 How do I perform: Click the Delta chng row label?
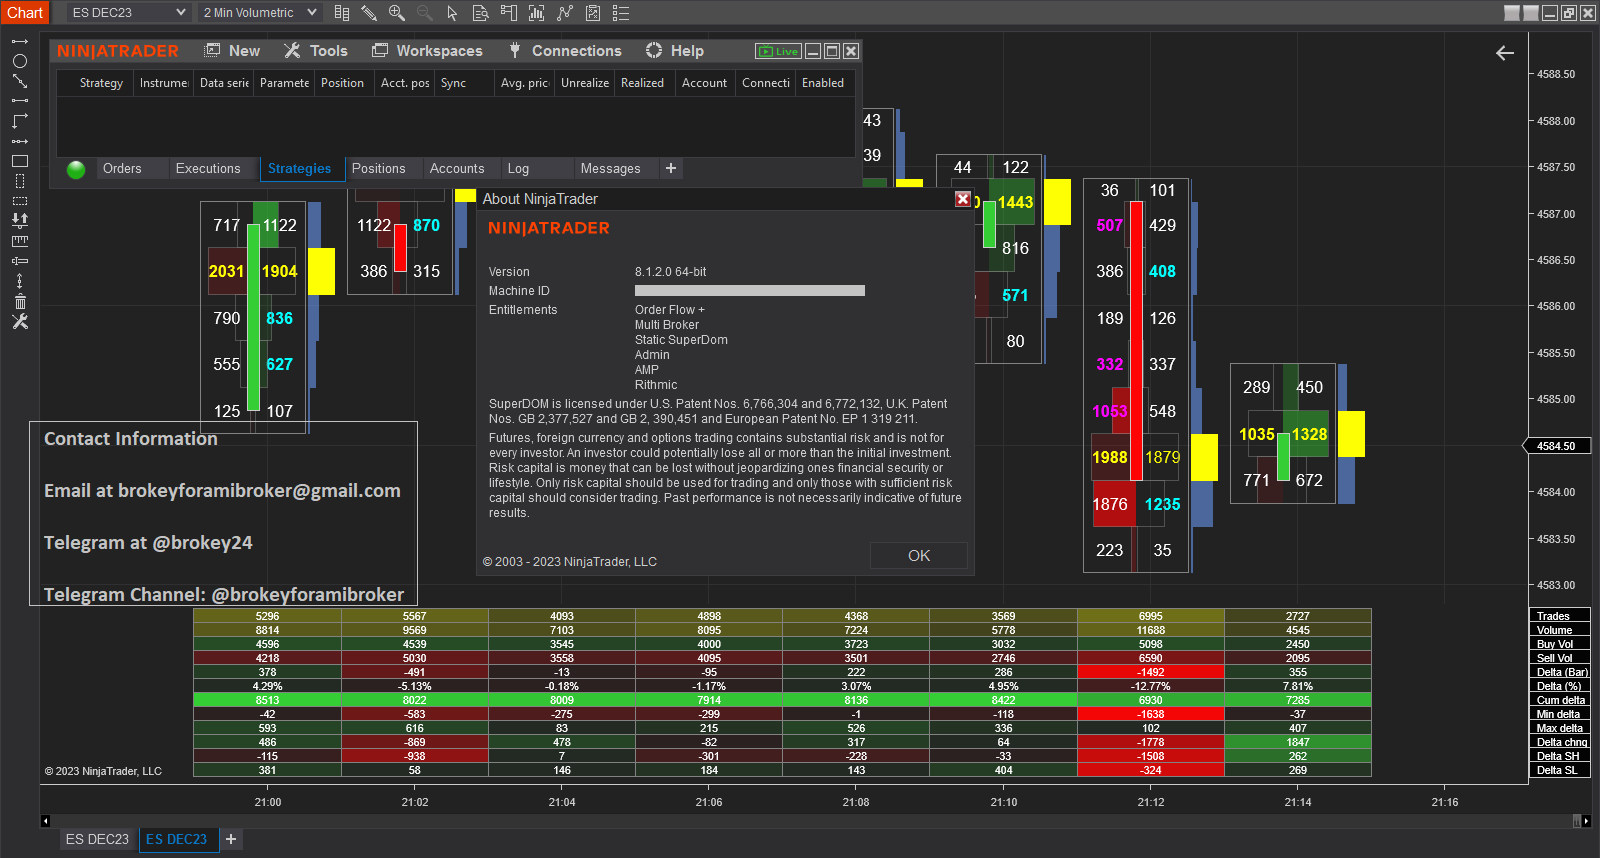tap(1561, 742)
